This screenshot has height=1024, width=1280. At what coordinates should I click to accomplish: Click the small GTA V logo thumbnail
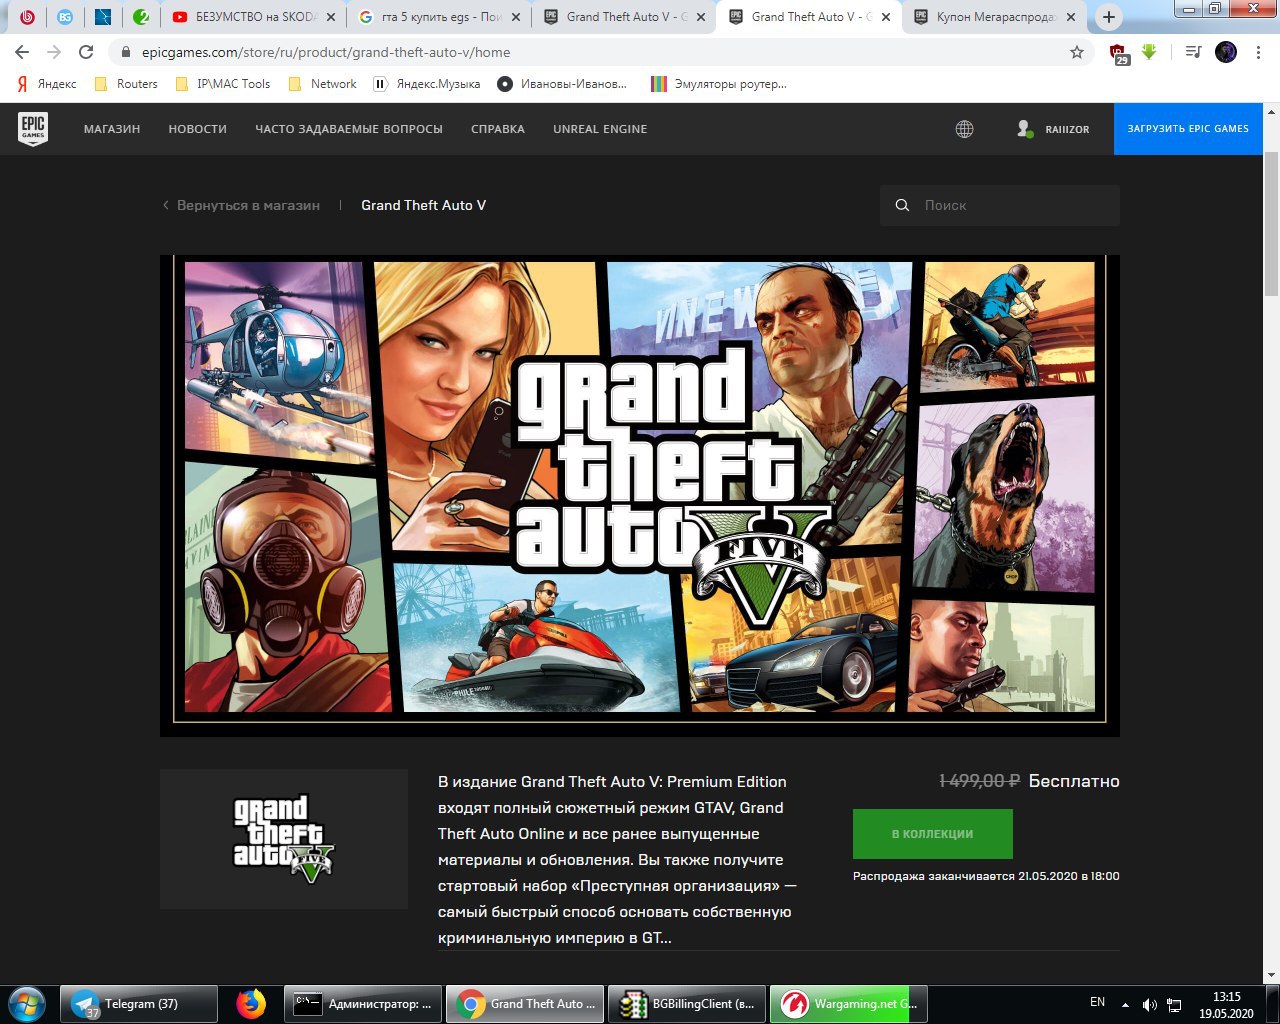284,839
